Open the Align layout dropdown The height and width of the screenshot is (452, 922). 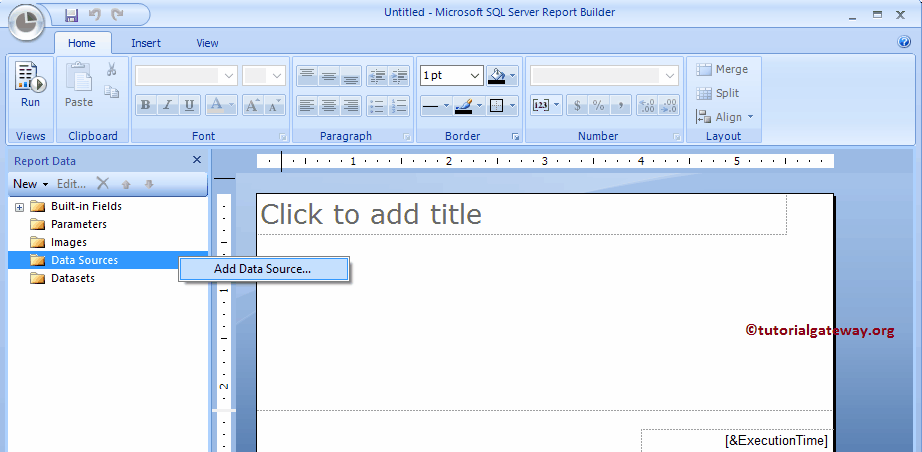[x=724, y=117]
